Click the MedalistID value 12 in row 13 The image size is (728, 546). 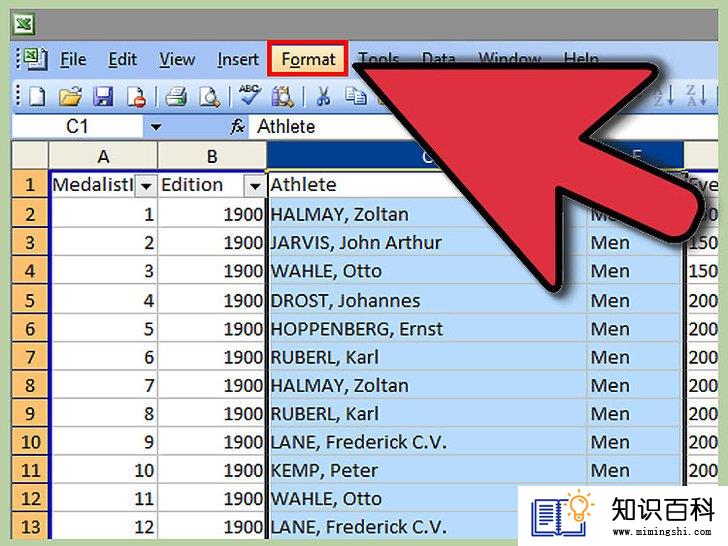(104, 527)
